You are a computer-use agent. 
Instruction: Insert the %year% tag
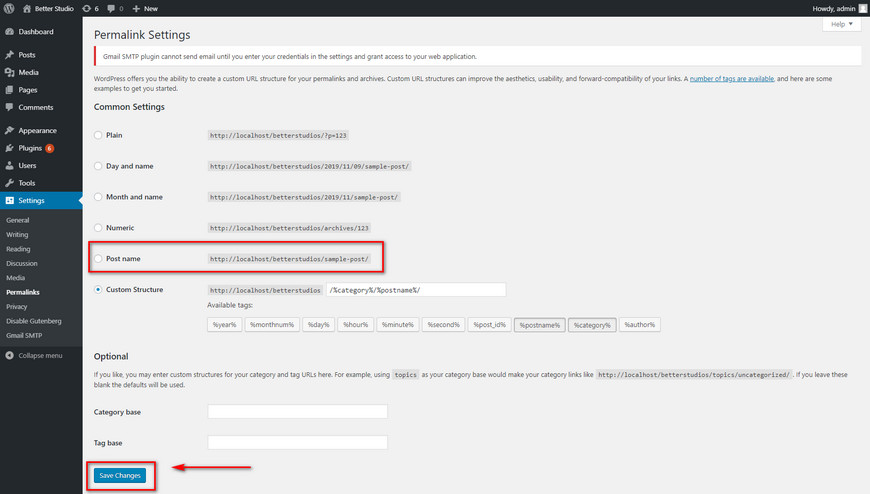(x=224, y=325)
